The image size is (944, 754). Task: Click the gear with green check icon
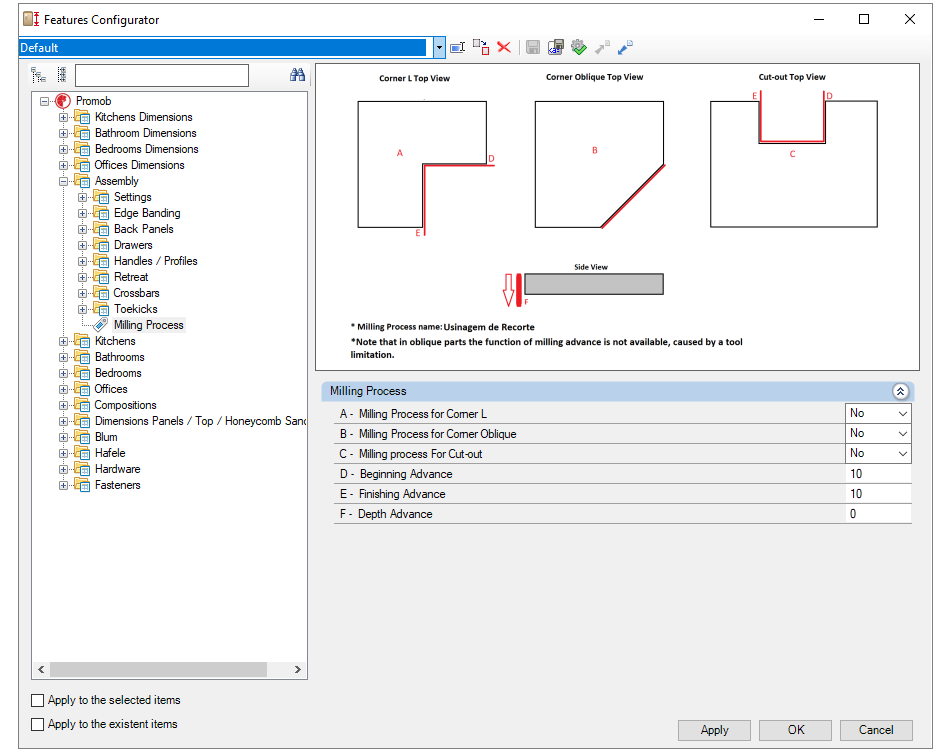coord(579,48)
